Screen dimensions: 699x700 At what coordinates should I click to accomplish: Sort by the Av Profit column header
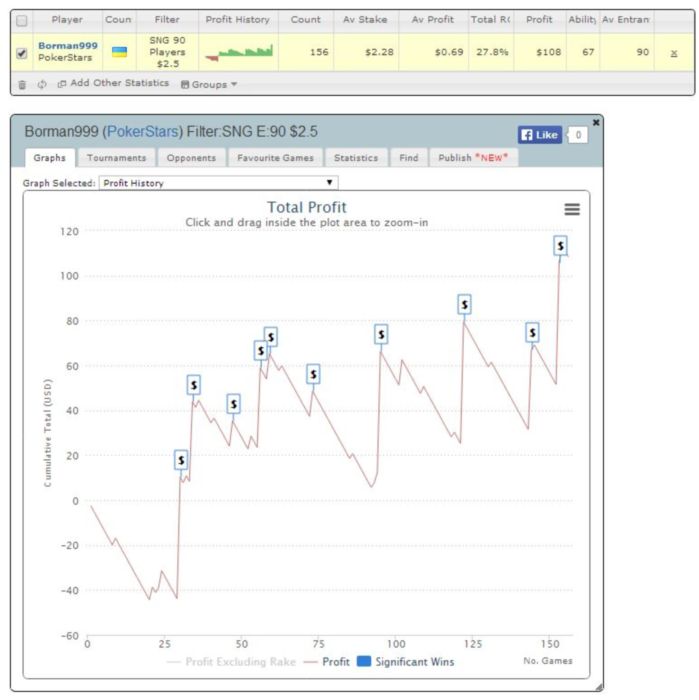click(433, 20)
